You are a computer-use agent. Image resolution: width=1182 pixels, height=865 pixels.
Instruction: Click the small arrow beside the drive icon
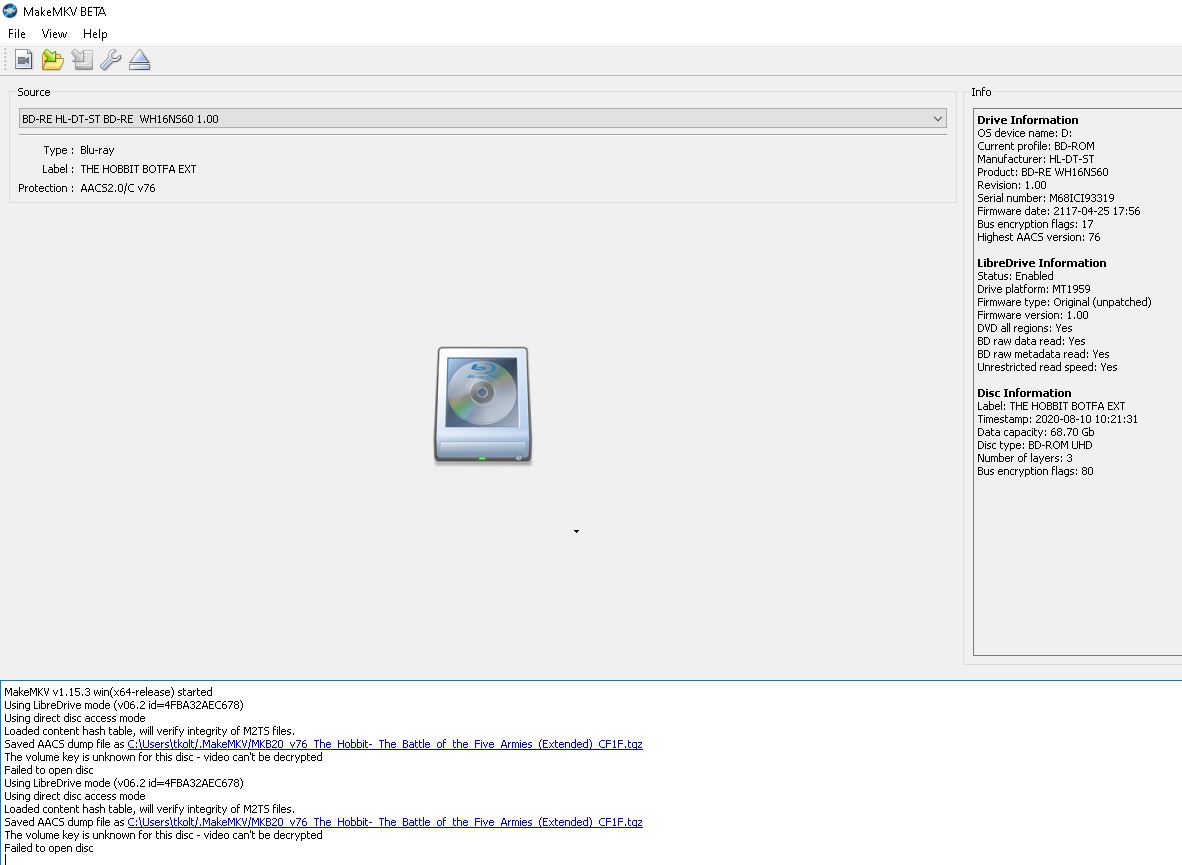tap(577, 532)
